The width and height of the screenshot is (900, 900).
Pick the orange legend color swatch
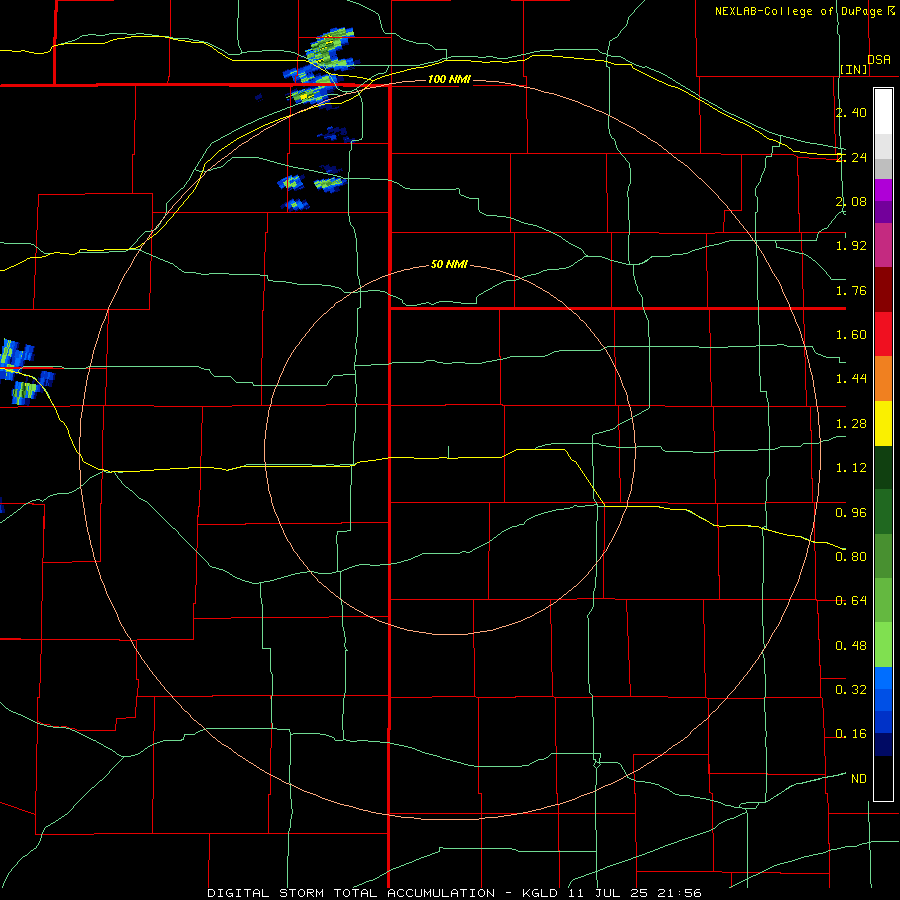883,379
